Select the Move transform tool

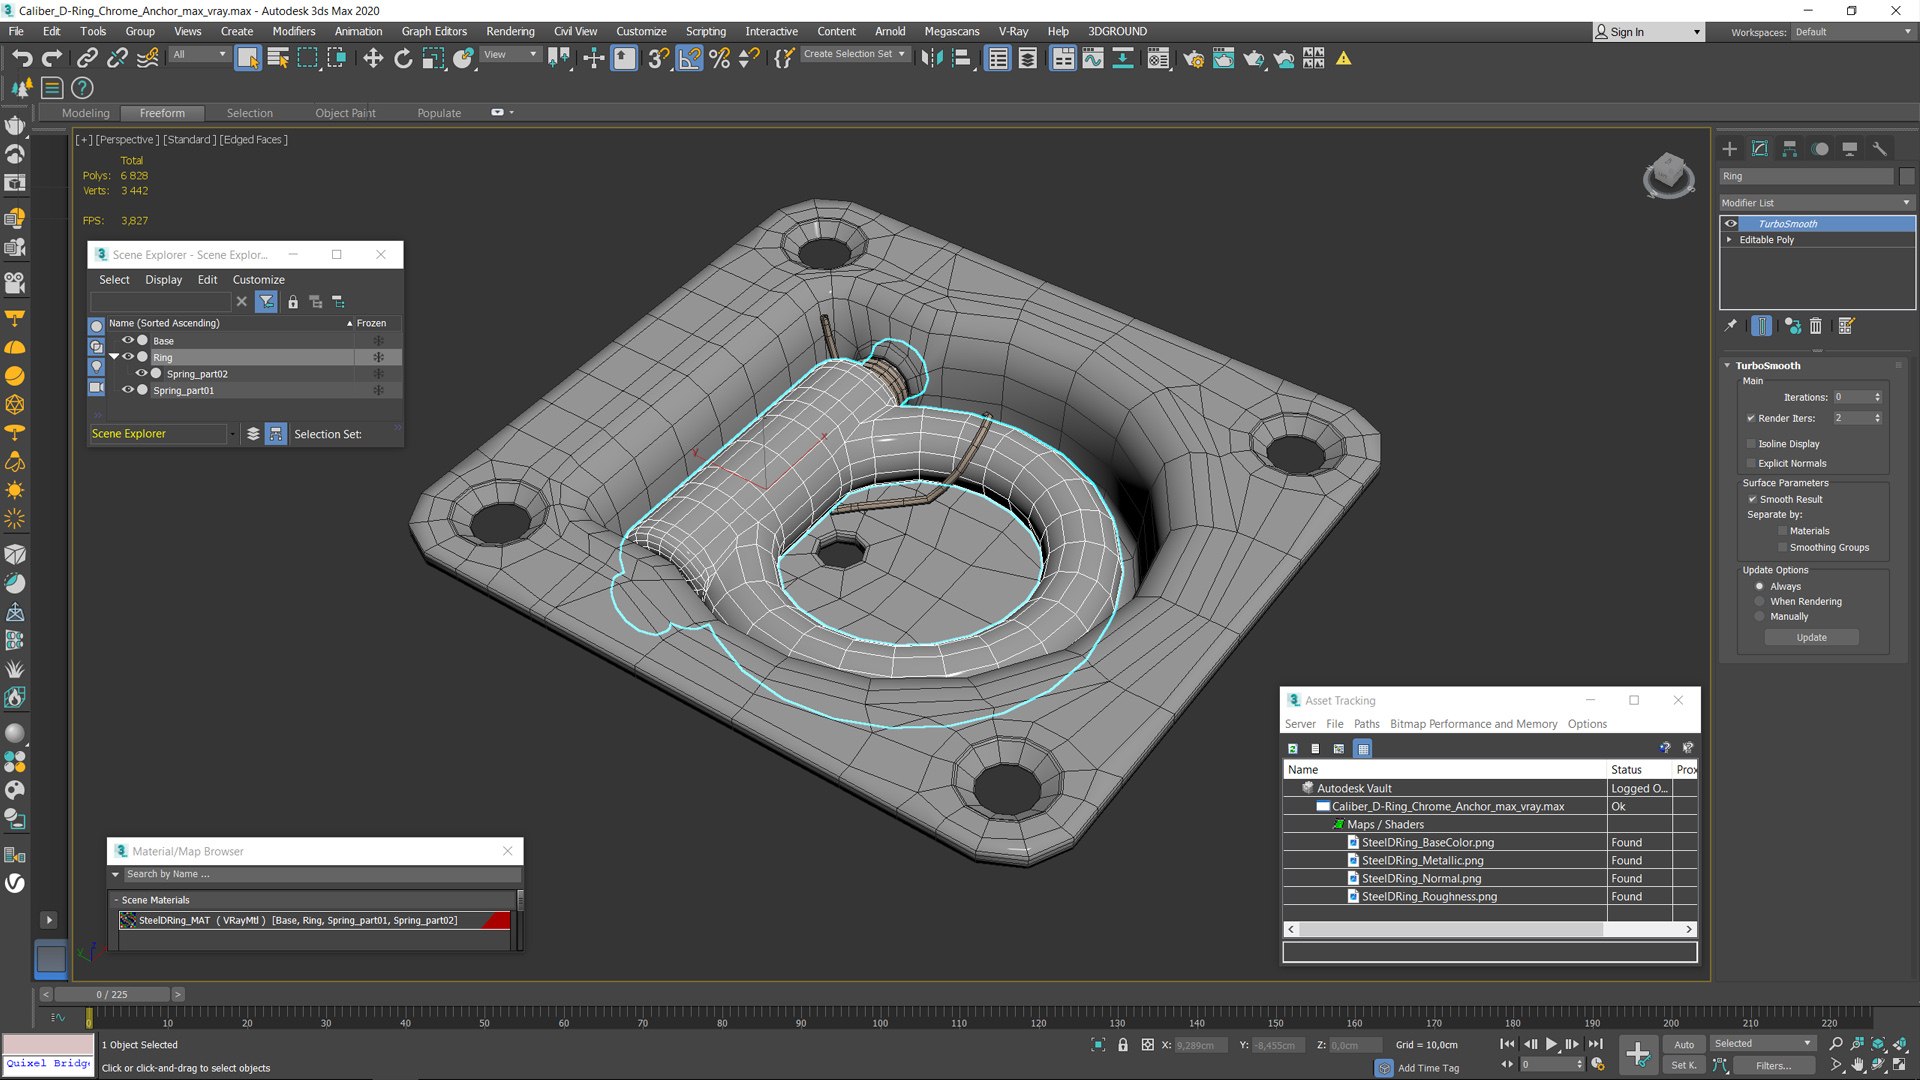372,58
